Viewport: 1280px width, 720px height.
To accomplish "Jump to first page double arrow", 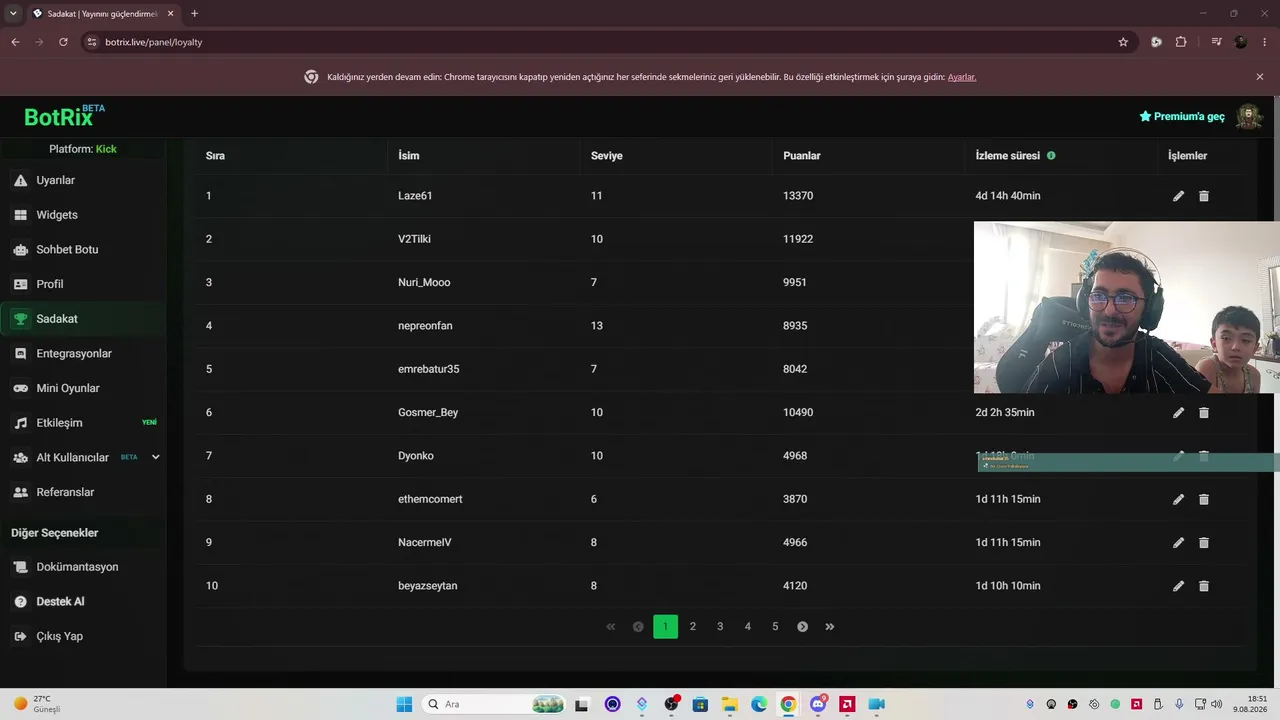I will point(610,627).
